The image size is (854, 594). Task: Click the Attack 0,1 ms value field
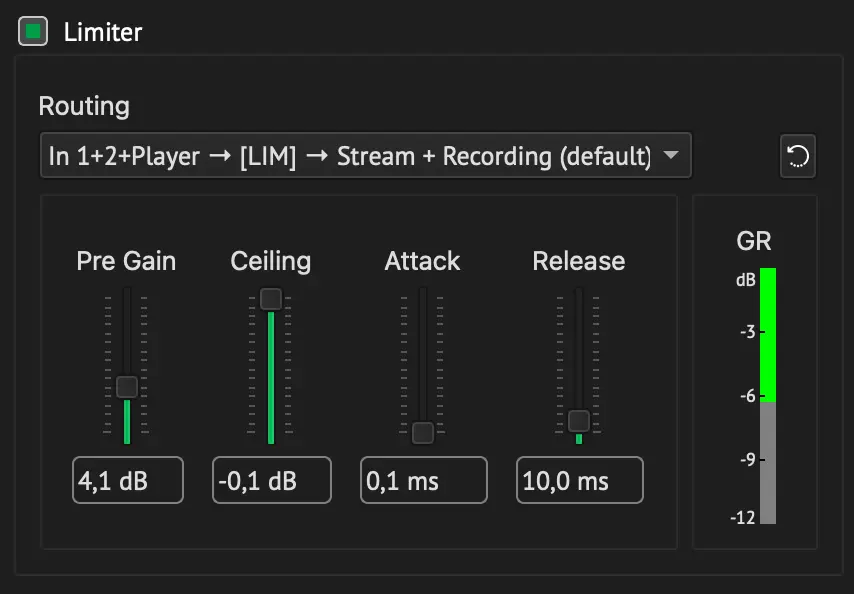pyautogui.click(x=424, y=480)
